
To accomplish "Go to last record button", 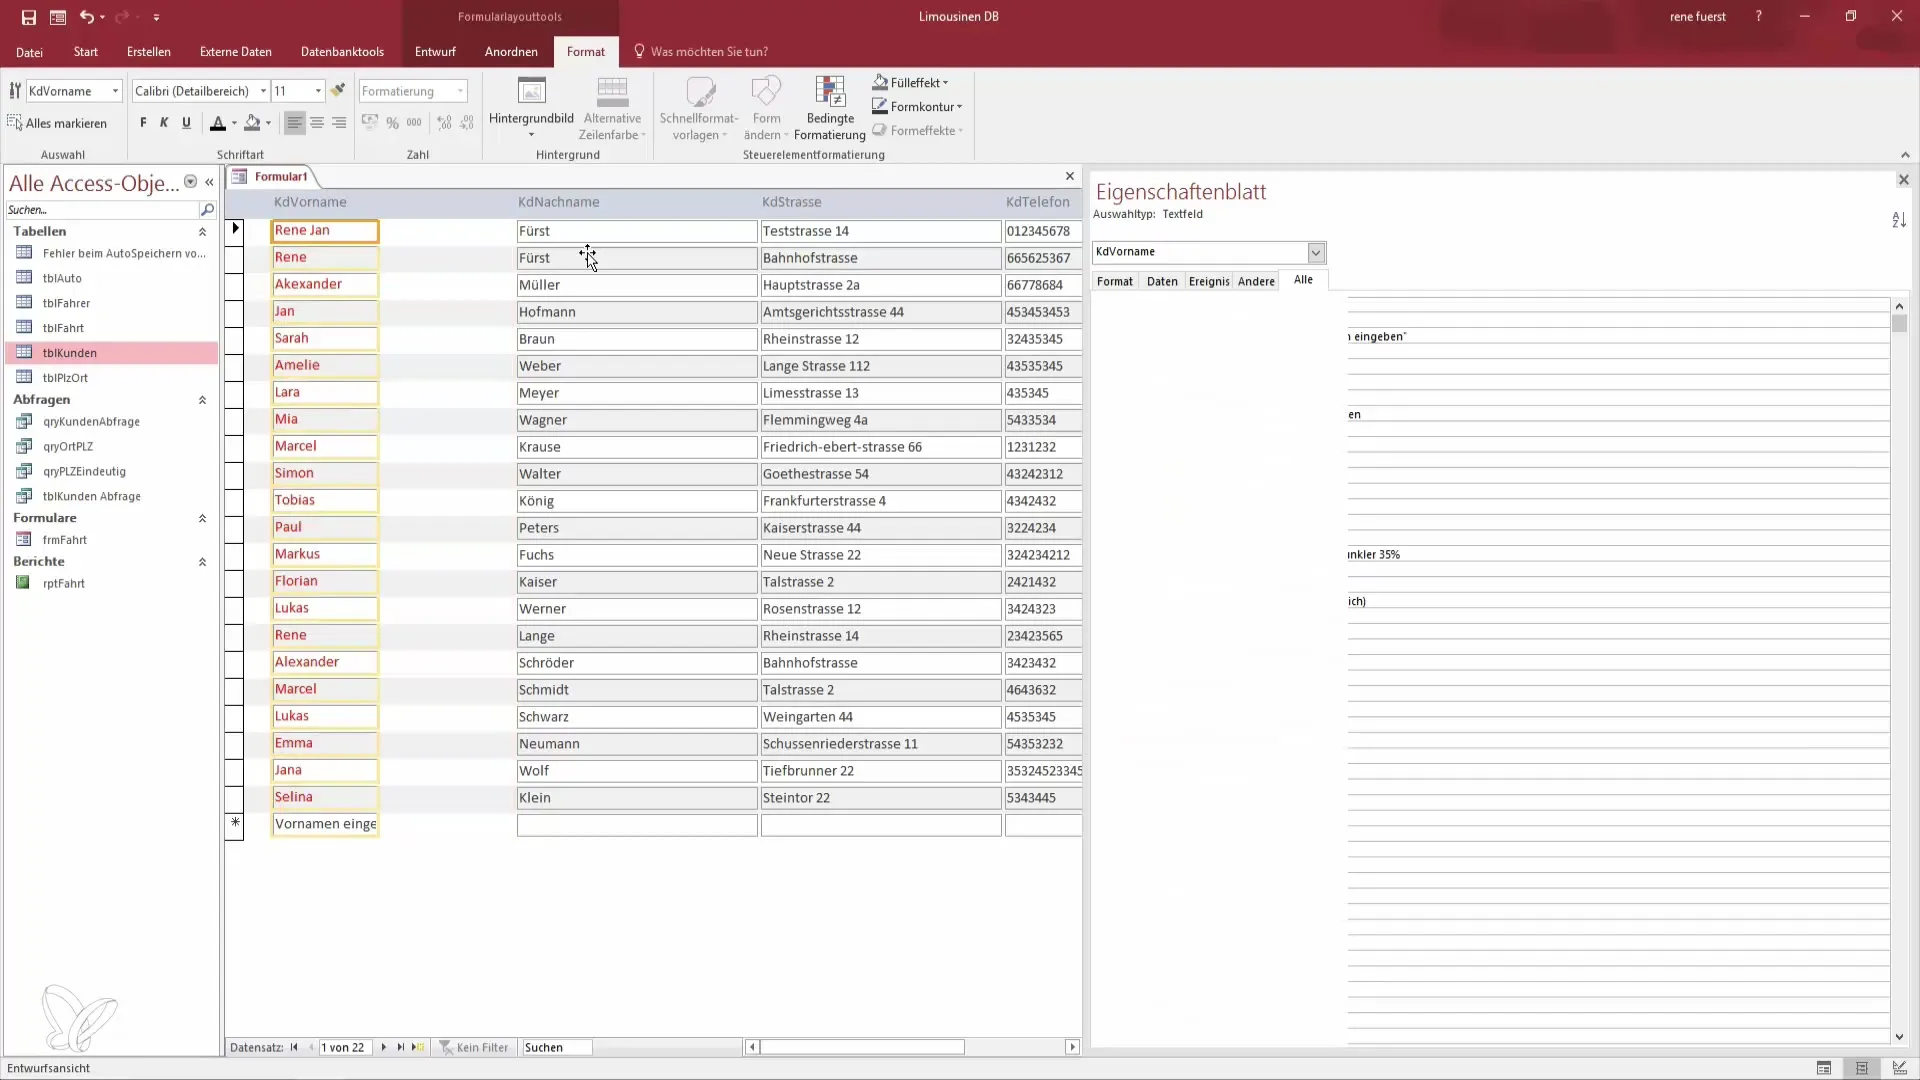I will [x=401, y=1047].
